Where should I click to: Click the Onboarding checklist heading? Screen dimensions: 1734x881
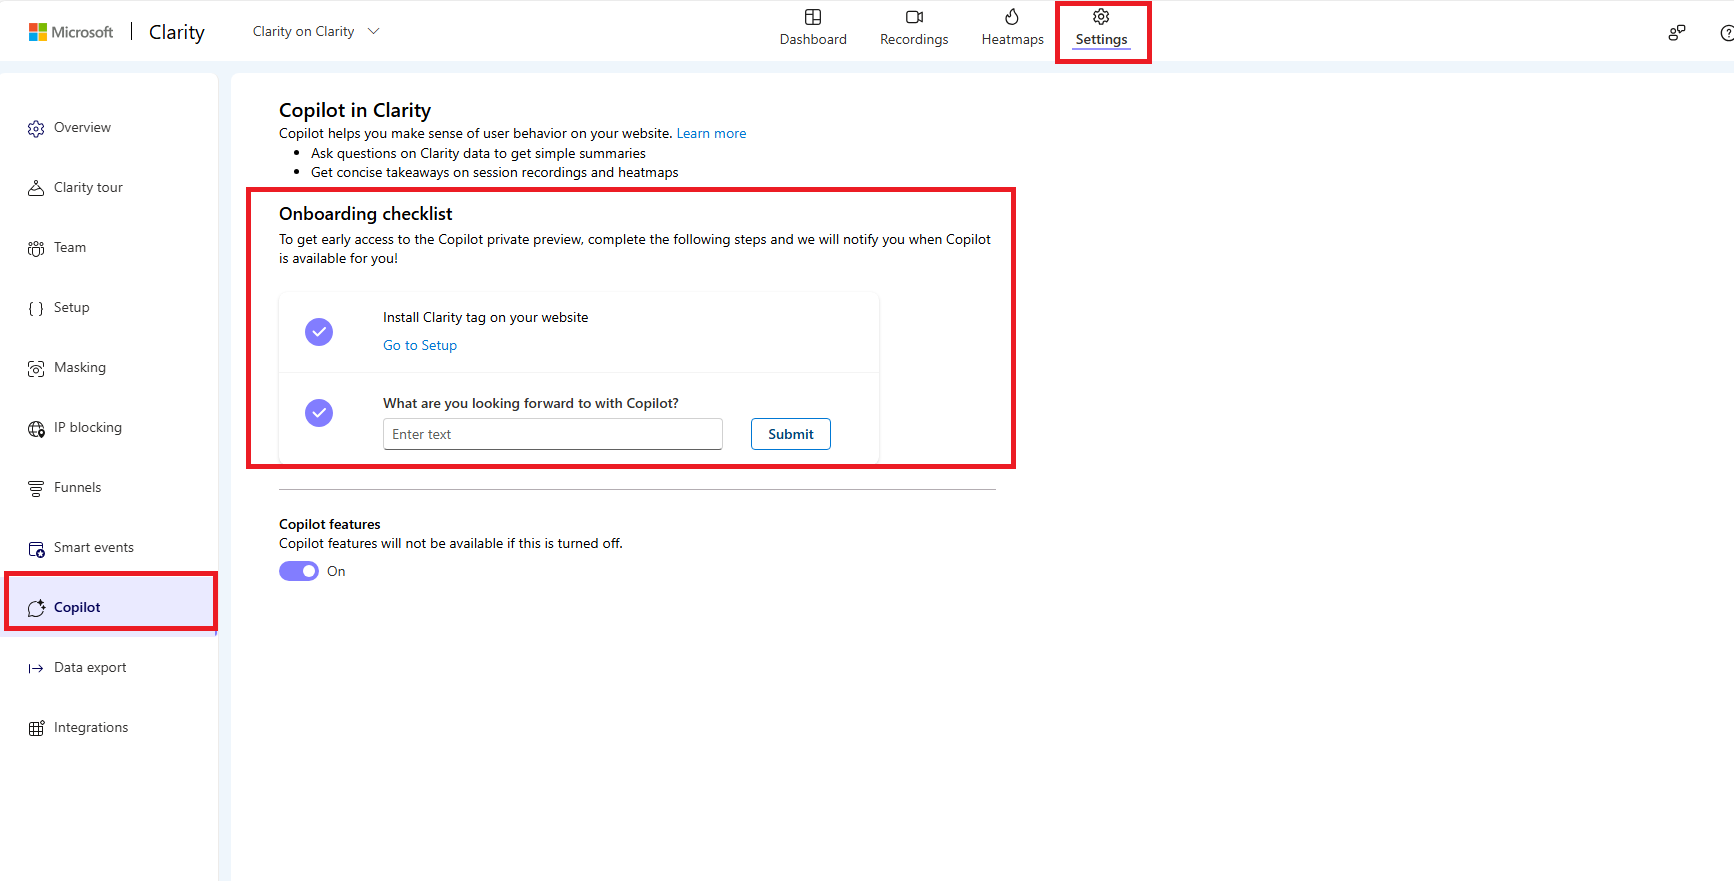[x=366, y=214]
